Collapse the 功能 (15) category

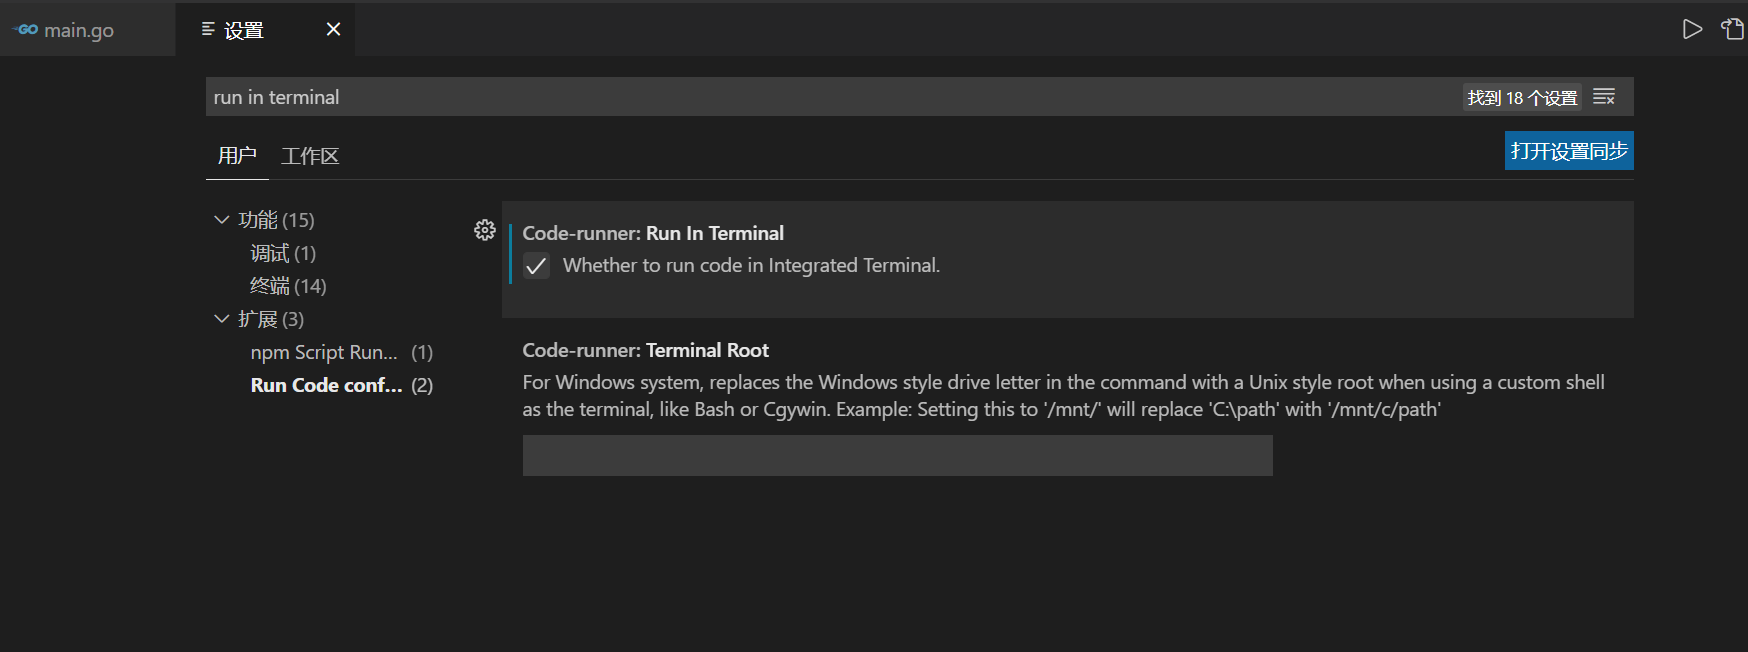point(222,219)
